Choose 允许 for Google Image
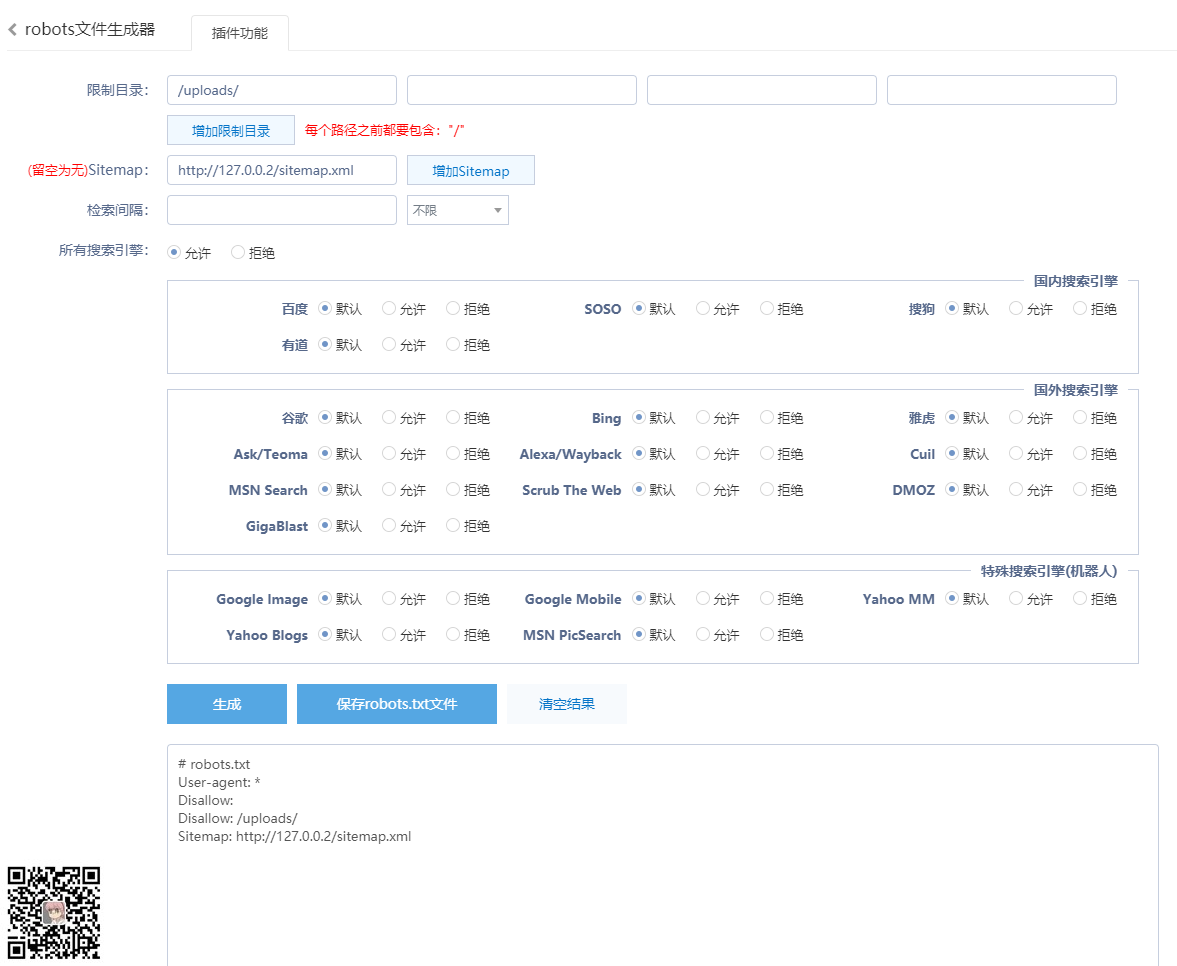Screen dimensions: 1177x966 click(389, 599)
